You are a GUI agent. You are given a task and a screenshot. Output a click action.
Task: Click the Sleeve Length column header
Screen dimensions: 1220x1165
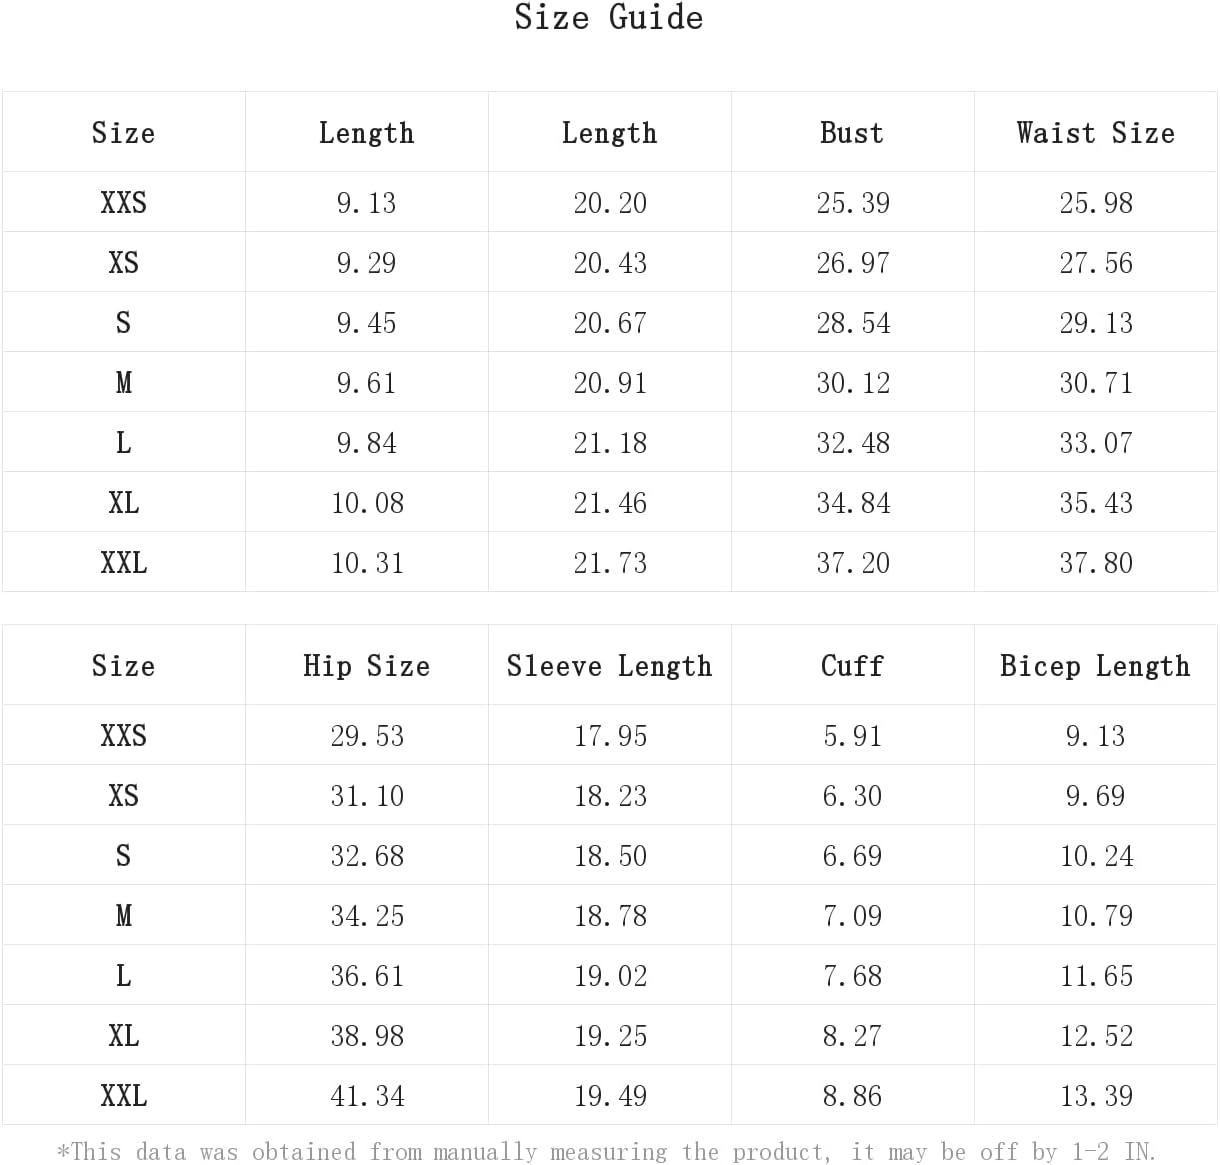609,666
